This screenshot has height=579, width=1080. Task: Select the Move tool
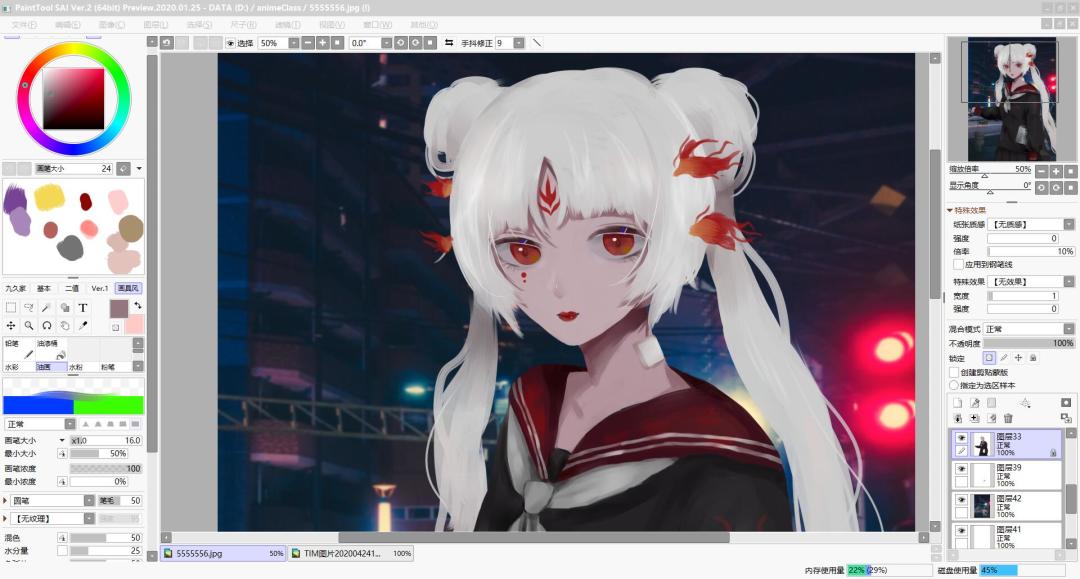[11, 326]
